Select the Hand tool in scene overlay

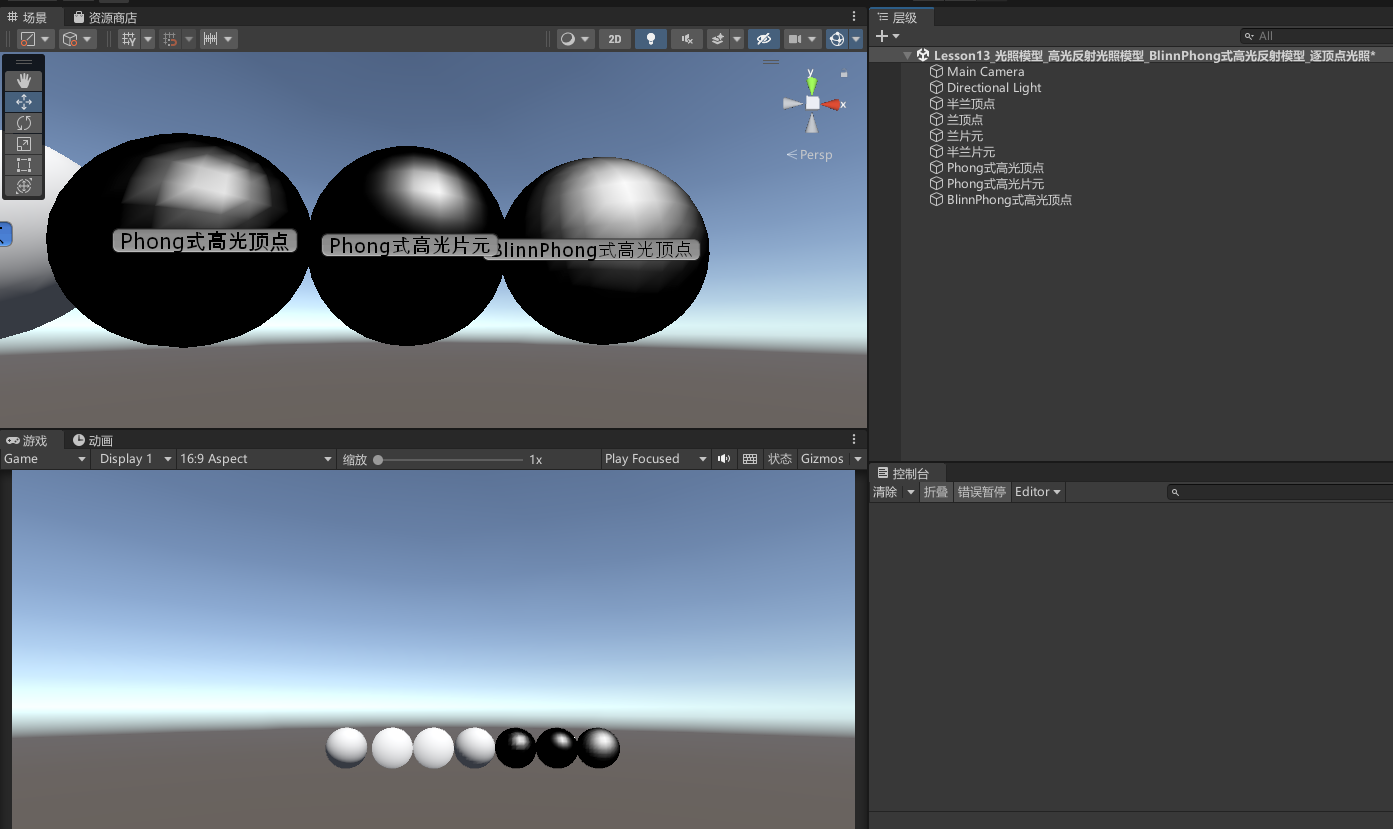[x=24, y=81]
